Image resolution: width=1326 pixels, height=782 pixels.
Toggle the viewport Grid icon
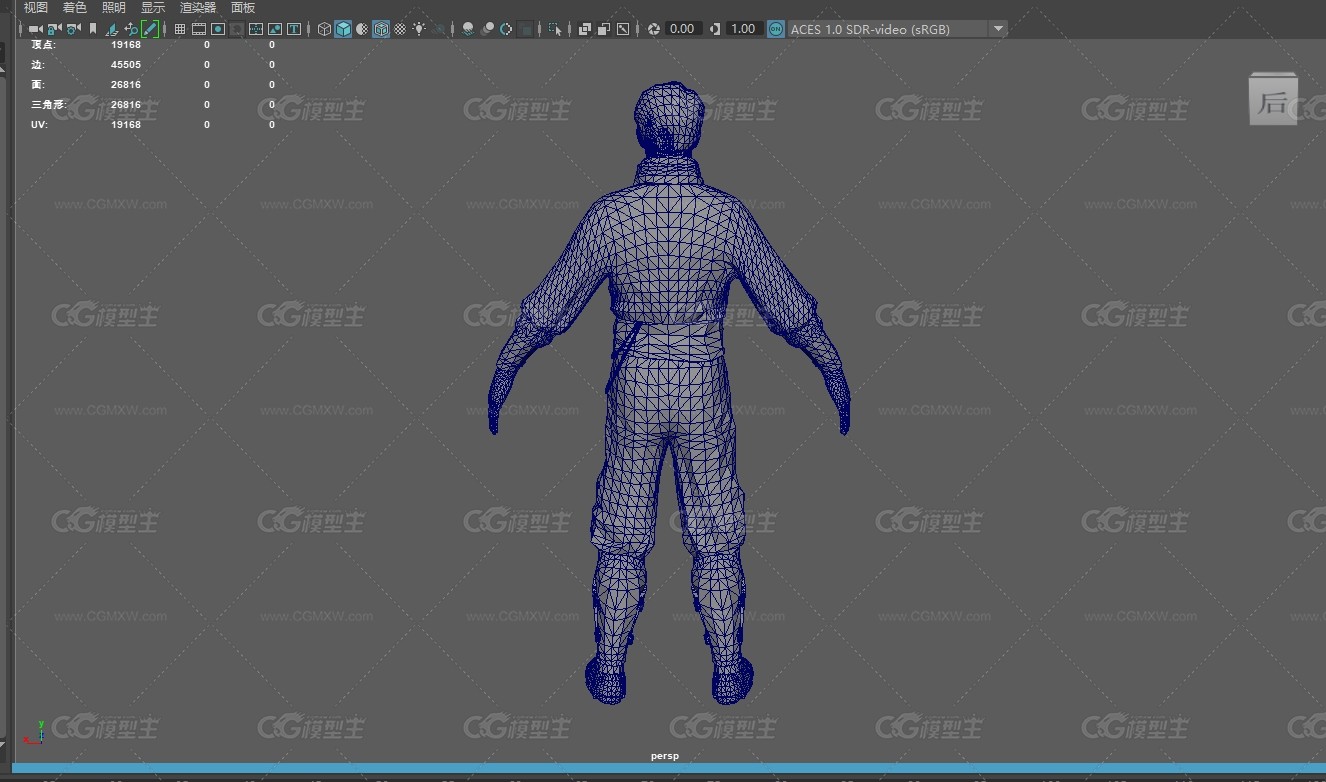pos(180,29)
